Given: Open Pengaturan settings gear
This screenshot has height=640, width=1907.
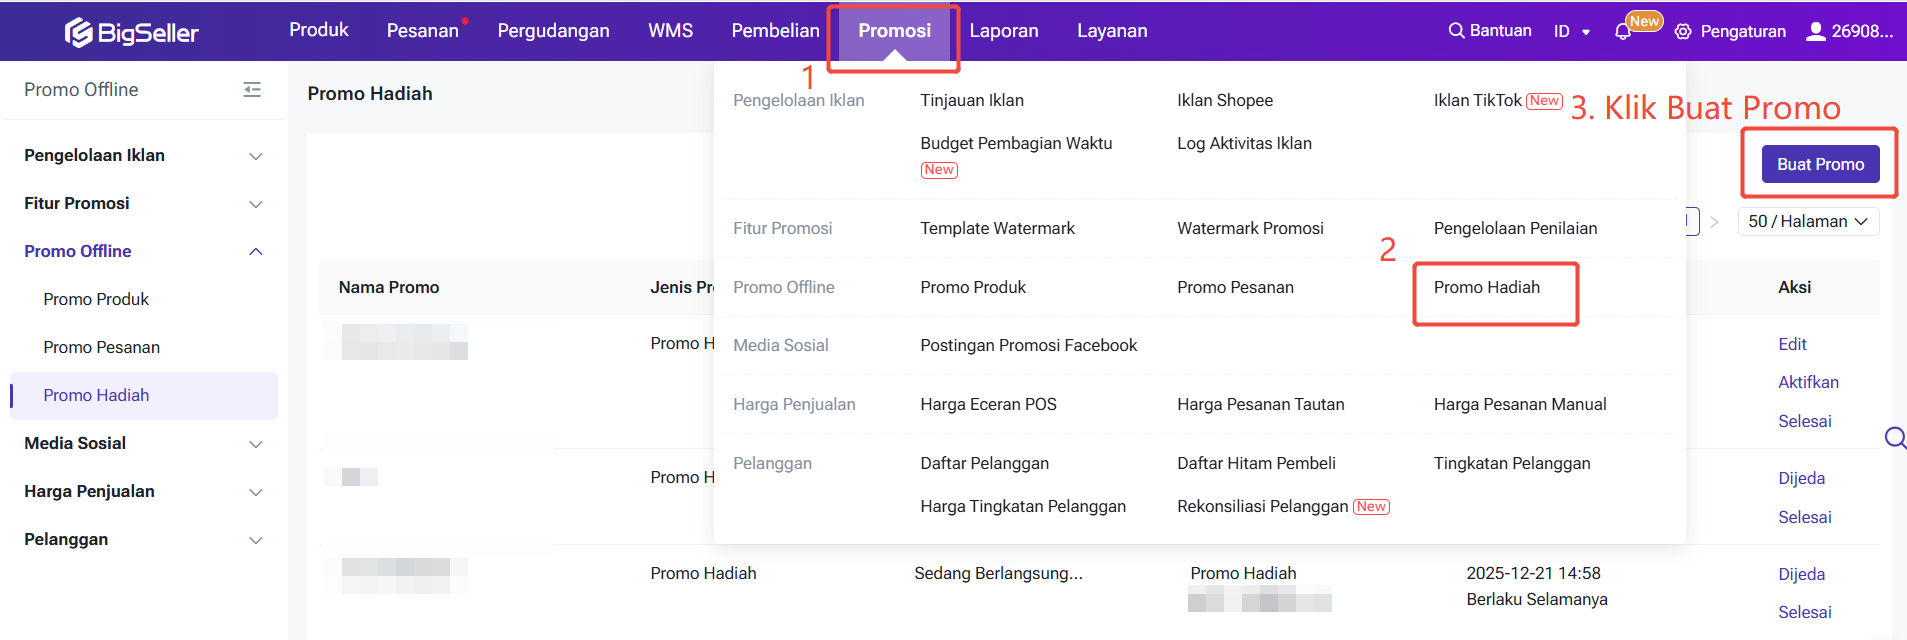Looking at the screenshot, I should pyautogui.click(x=1683, y=32).
